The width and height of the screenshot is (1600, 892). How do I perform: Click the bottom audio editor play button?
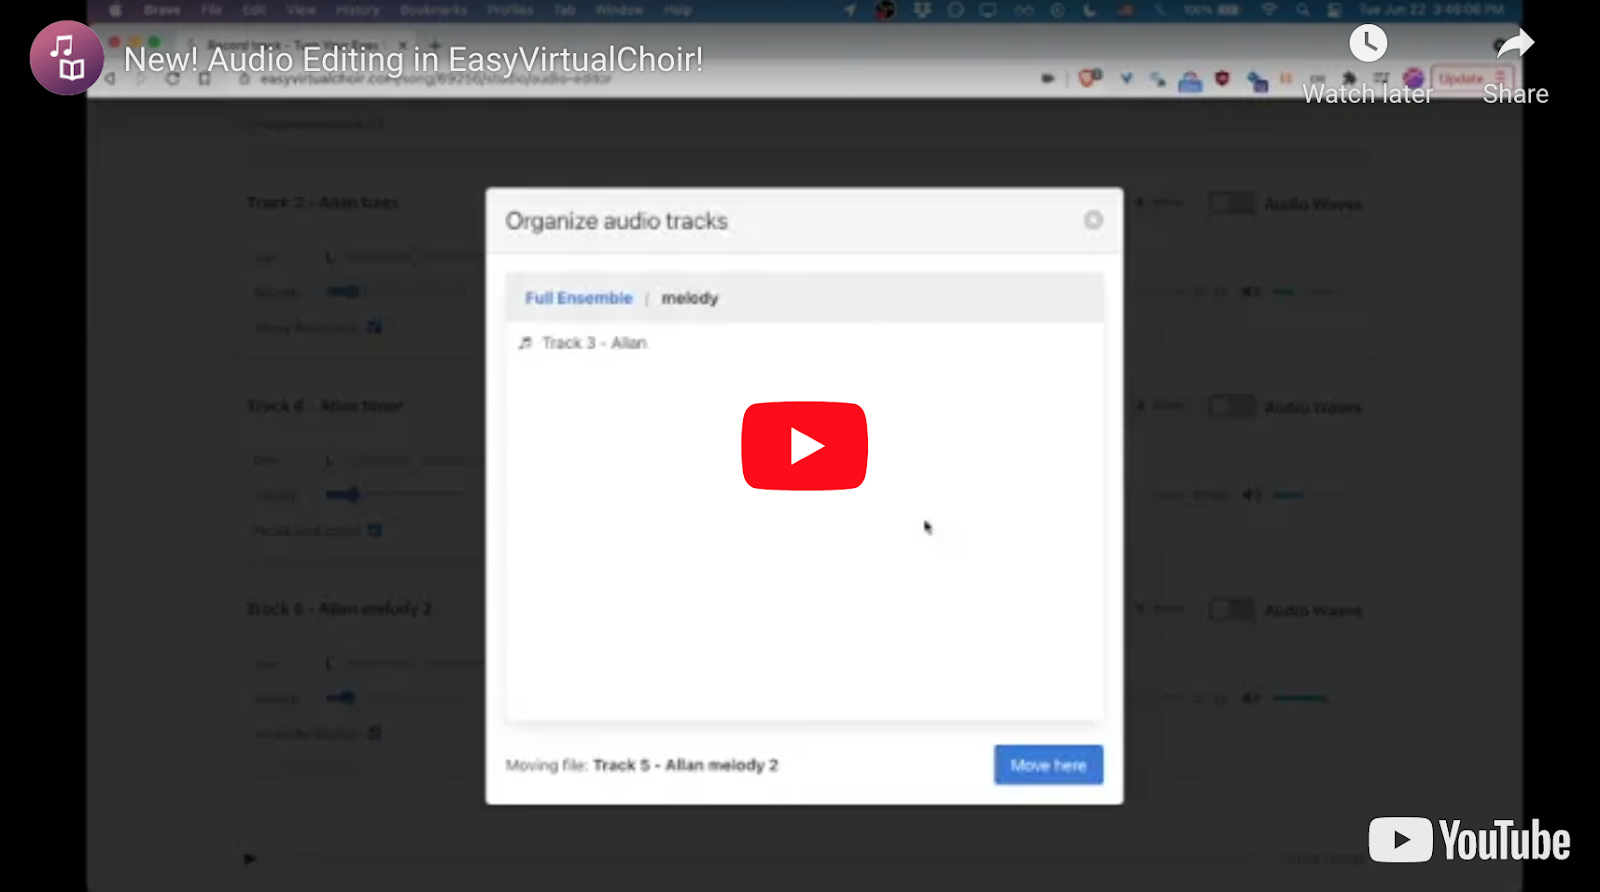coord(249,858)
